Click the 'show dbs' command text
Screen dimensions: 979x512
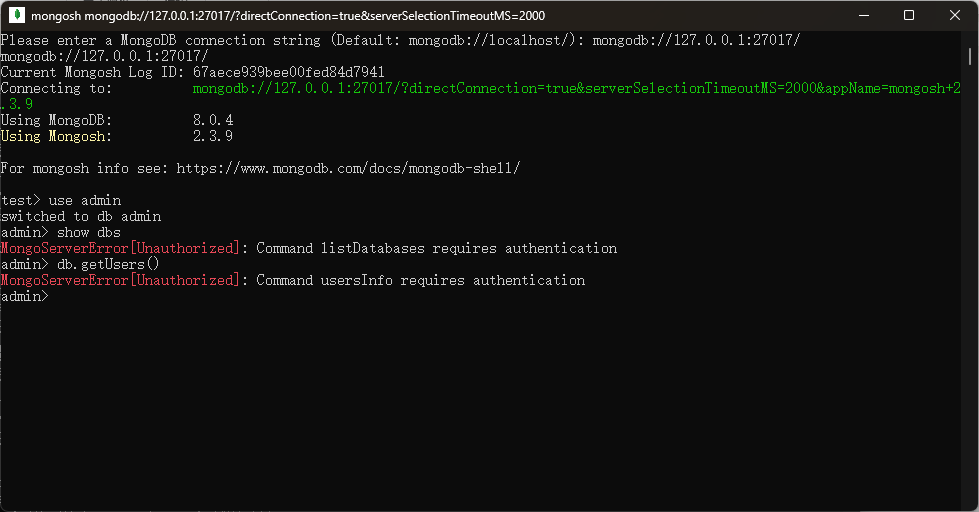(x=89, y=232)
